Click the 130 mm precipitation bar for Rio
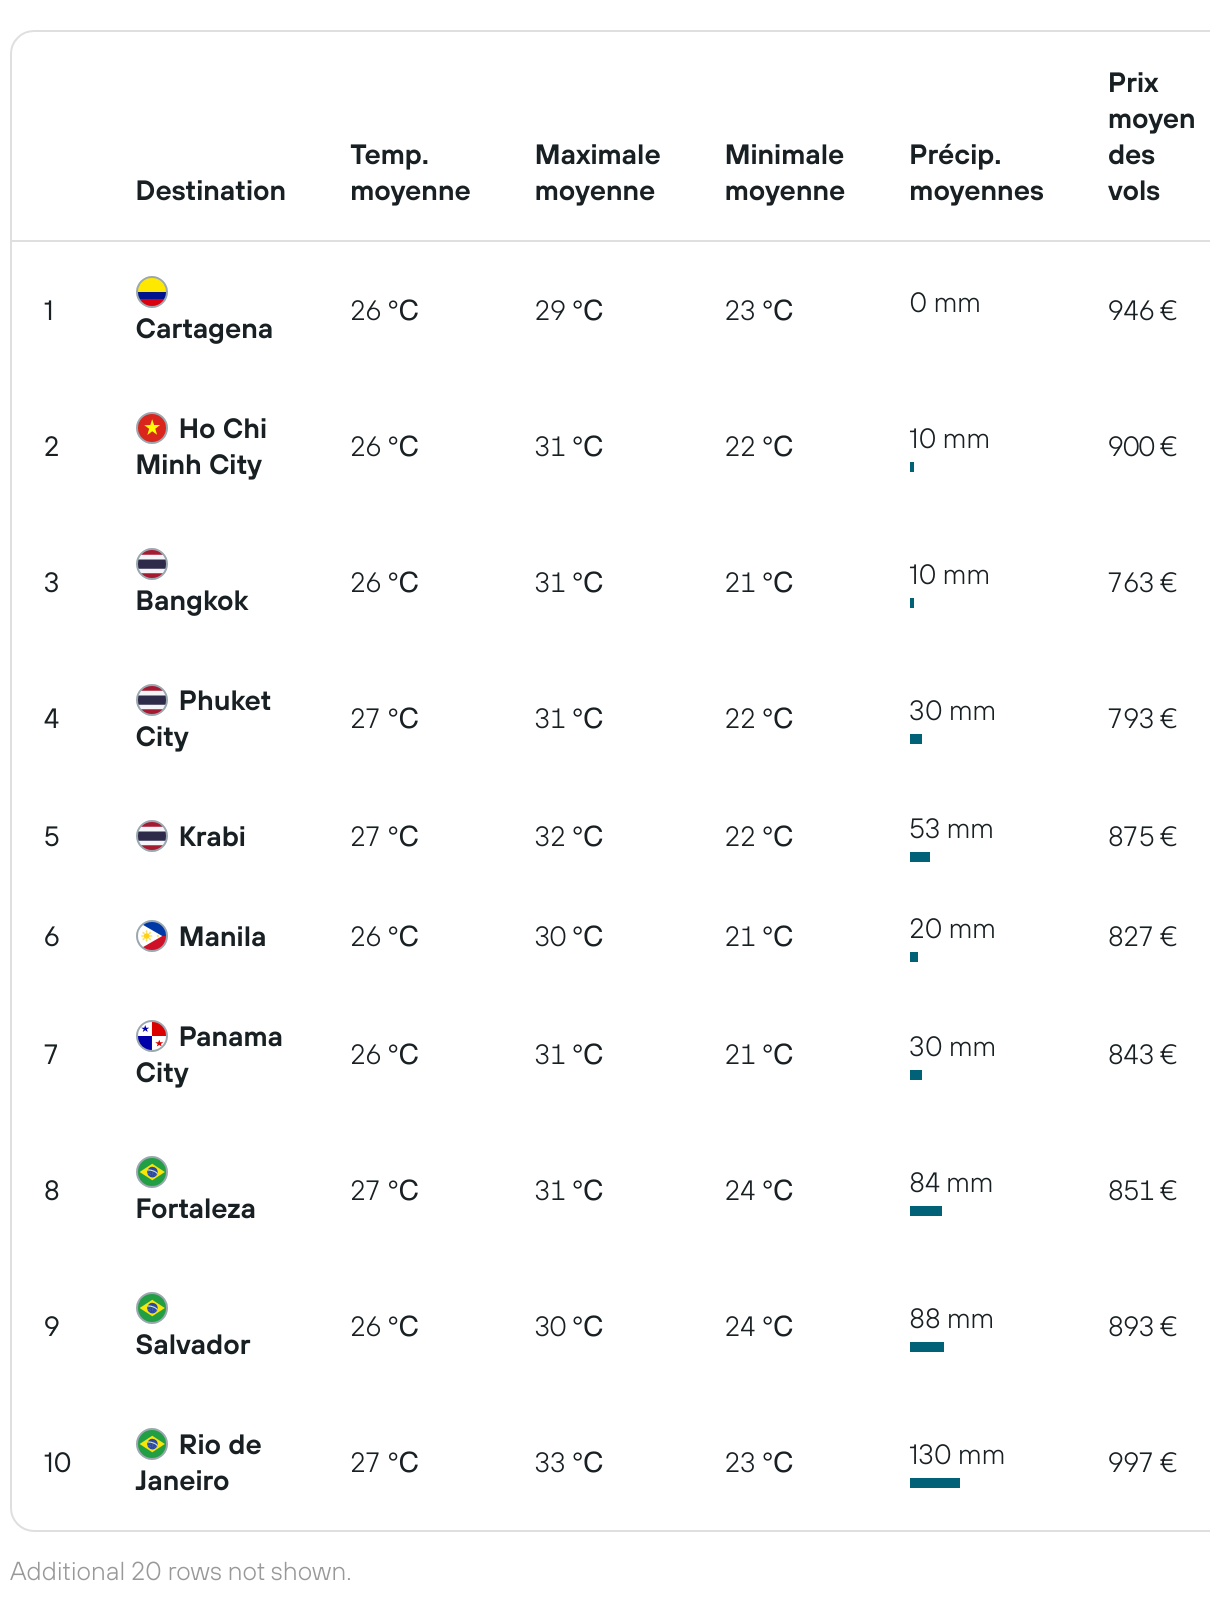Viewport: 1220px width, 1598px height. [935, 1483]
